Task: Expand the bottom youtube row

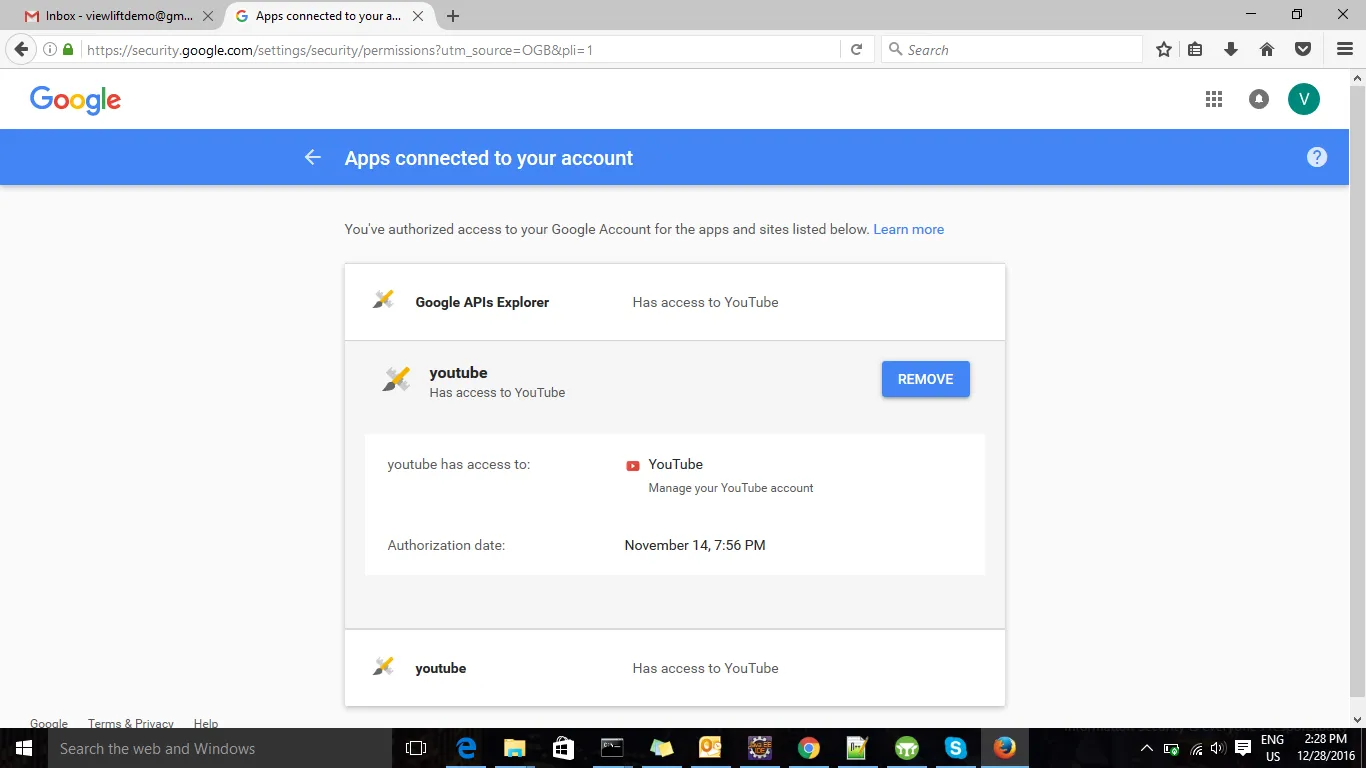Action: 675,668
